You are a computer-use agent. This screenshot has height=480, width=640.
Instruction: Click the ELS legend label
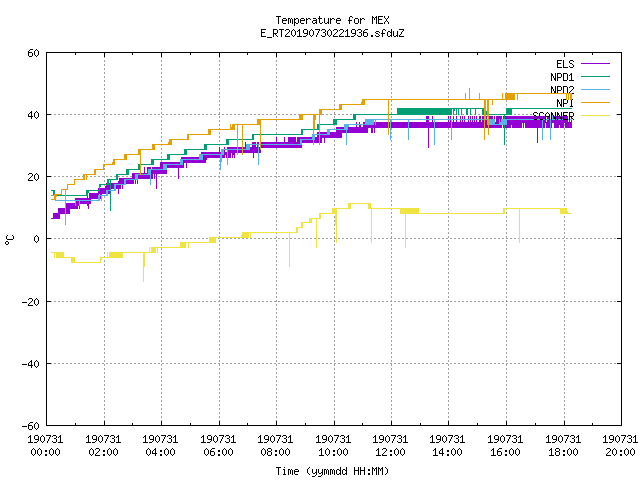click(x=565, y=64)
